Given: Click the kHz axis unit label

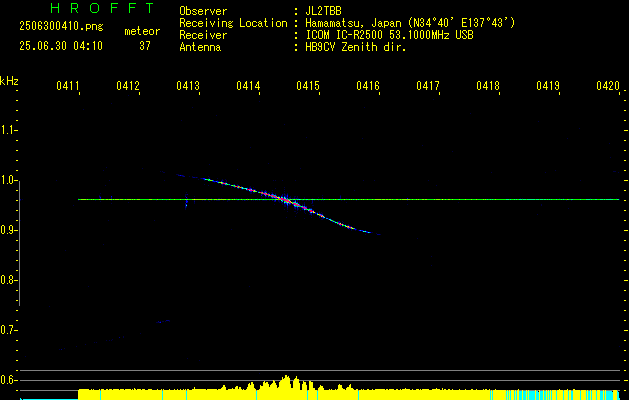Looking at the screenshot, I should [x=9, y=81].
